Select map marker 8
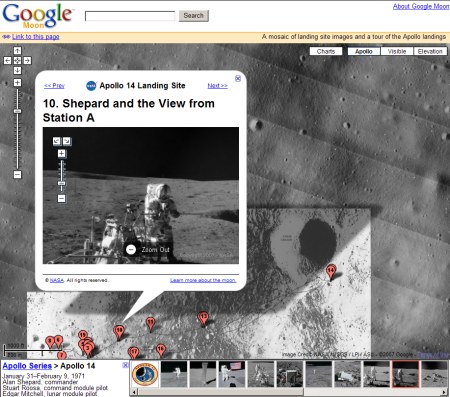 [50, 342]
